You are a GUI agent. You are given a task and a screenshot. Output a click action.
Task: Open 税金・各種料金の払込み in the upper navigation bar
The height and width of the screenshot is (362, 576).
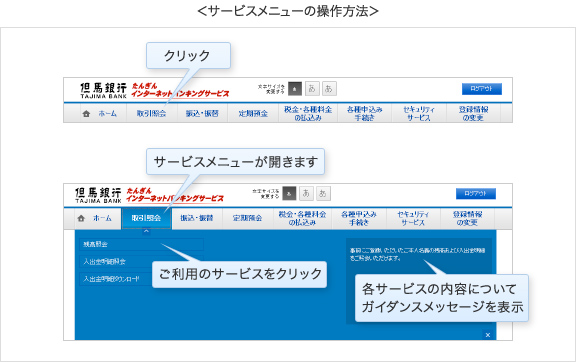tap(308, 113)
